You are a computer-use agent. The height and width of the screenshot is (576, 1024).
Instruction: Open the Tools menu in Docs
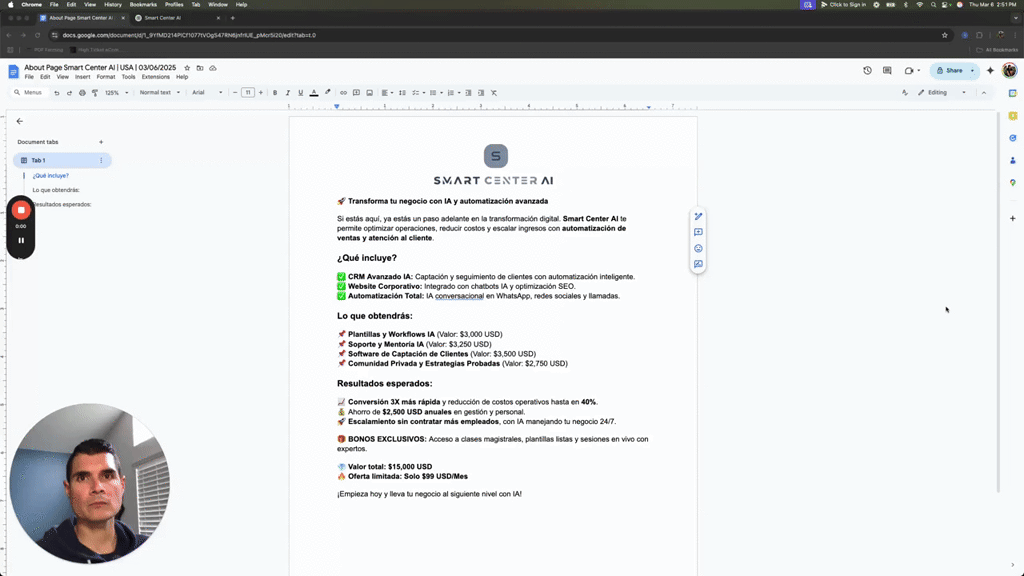point(128,77)
